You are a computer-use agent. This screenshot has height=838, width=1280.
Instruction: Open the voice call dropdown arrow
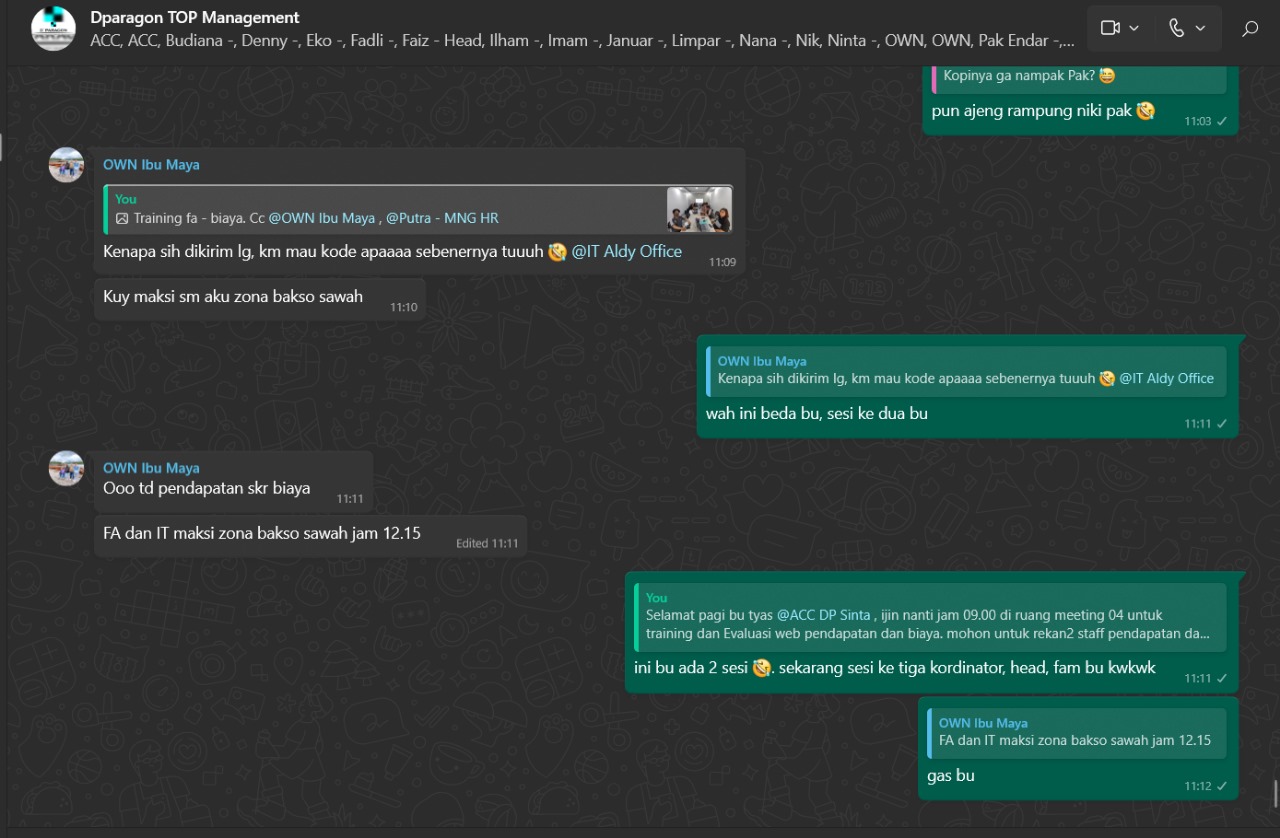(1200, 28)
